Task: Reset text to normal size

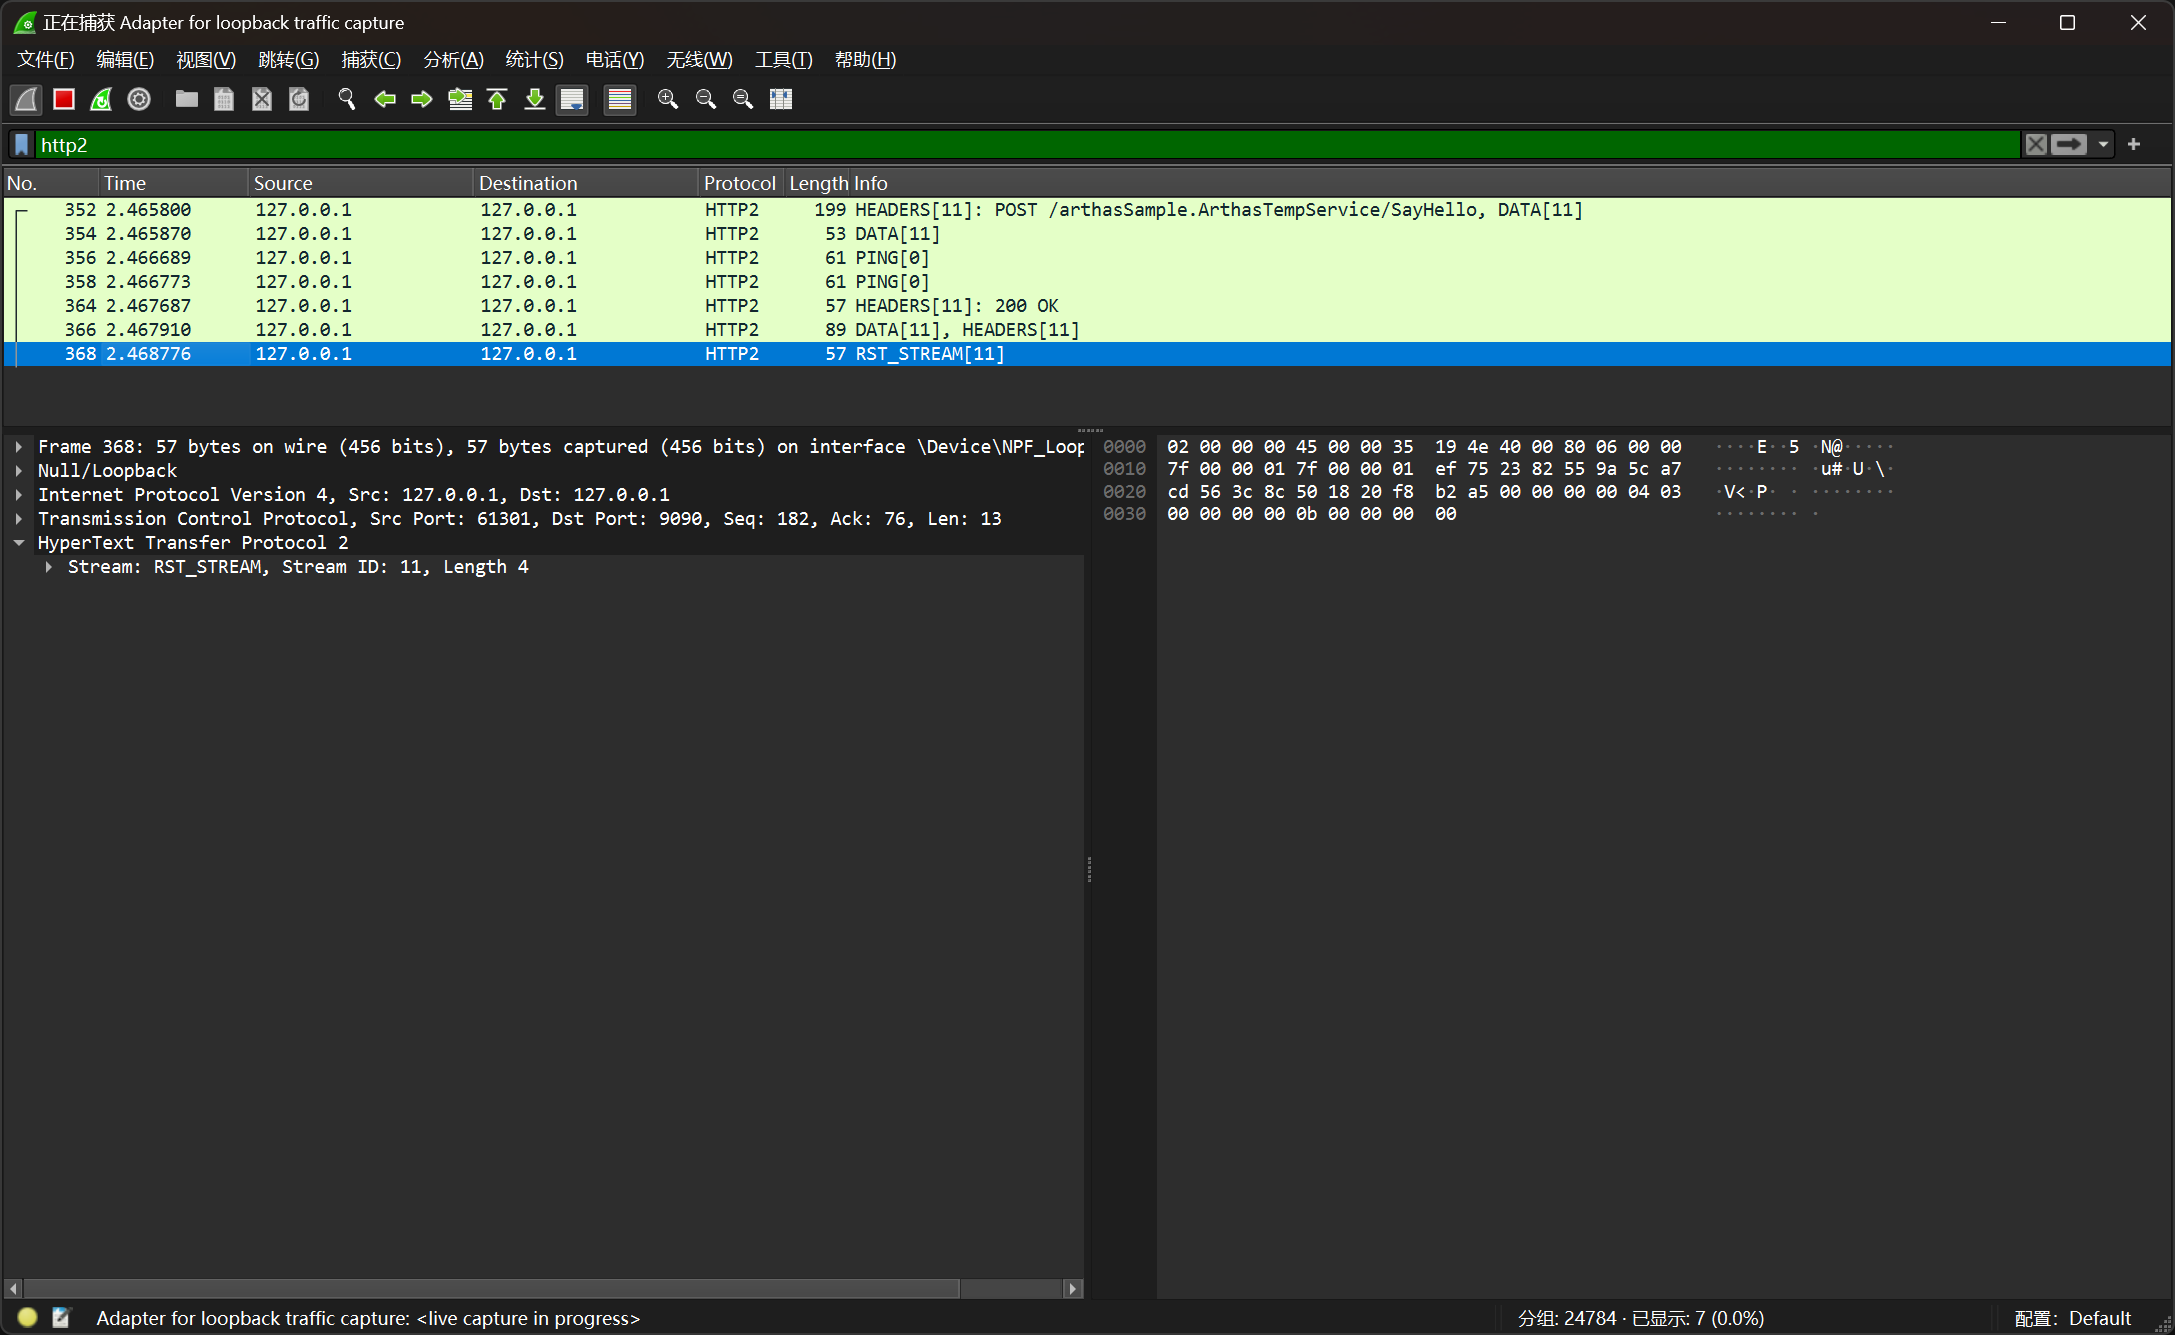Action: pos(743,99)
